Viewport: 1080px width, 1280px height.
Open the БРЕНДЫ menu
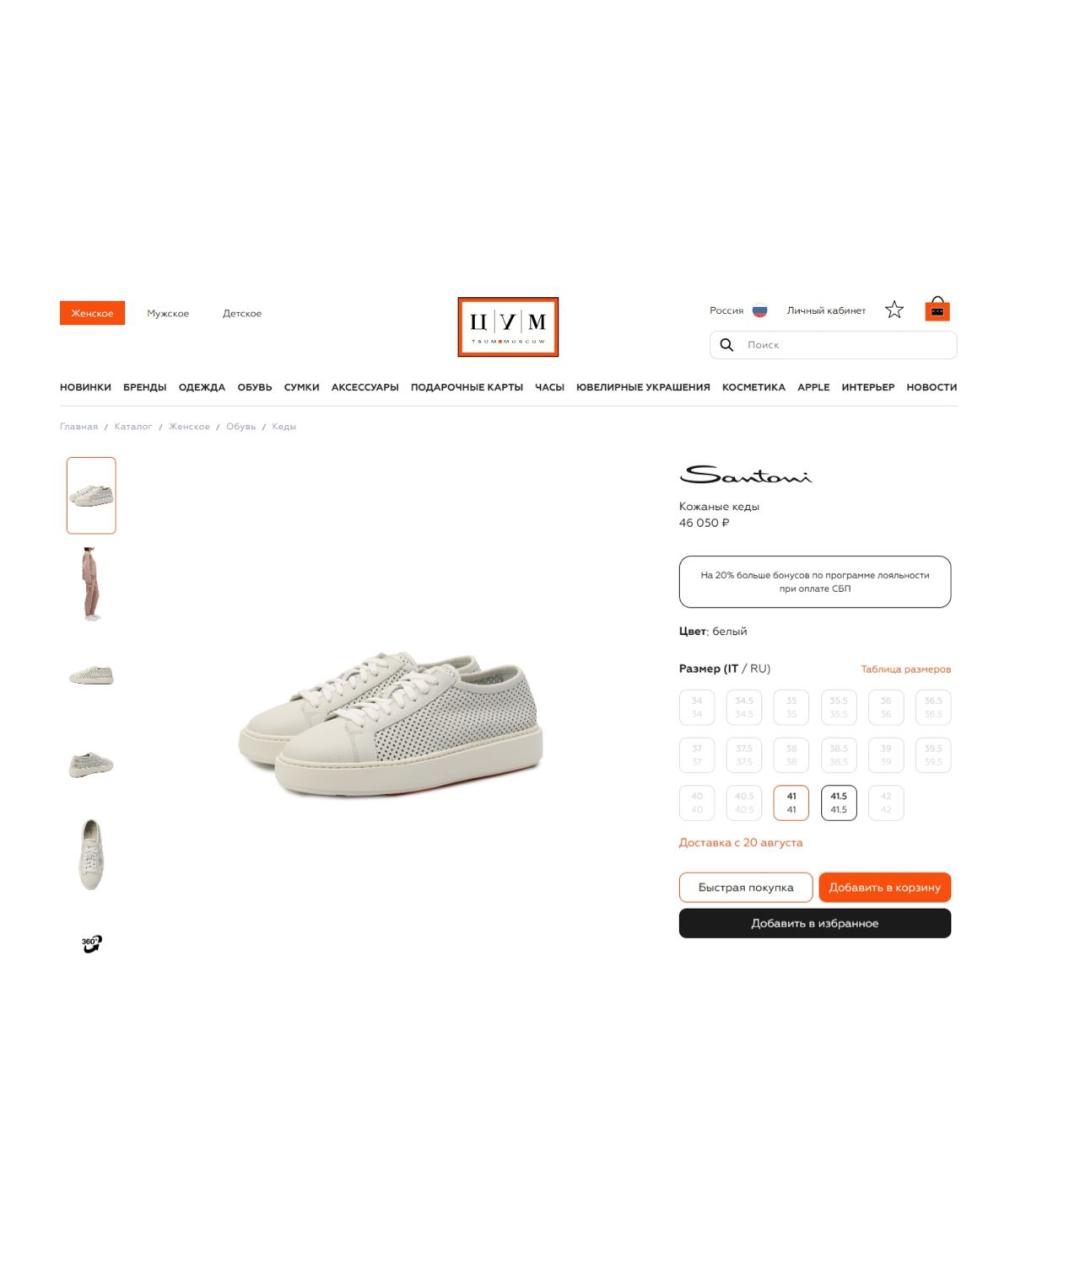pyautogui.click(x=145, y=387)
